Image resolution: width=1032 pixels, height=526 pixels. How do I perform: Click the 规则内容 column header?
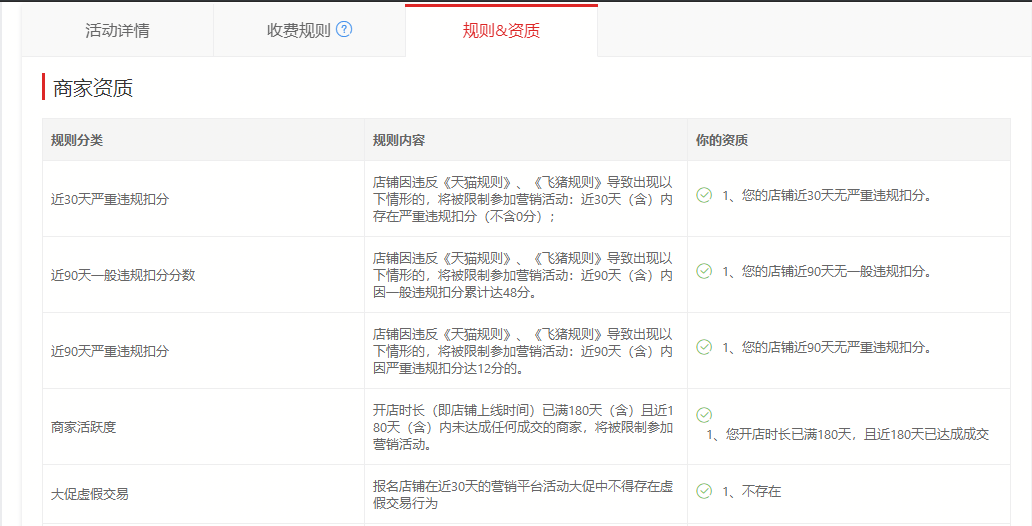[399, 140]
